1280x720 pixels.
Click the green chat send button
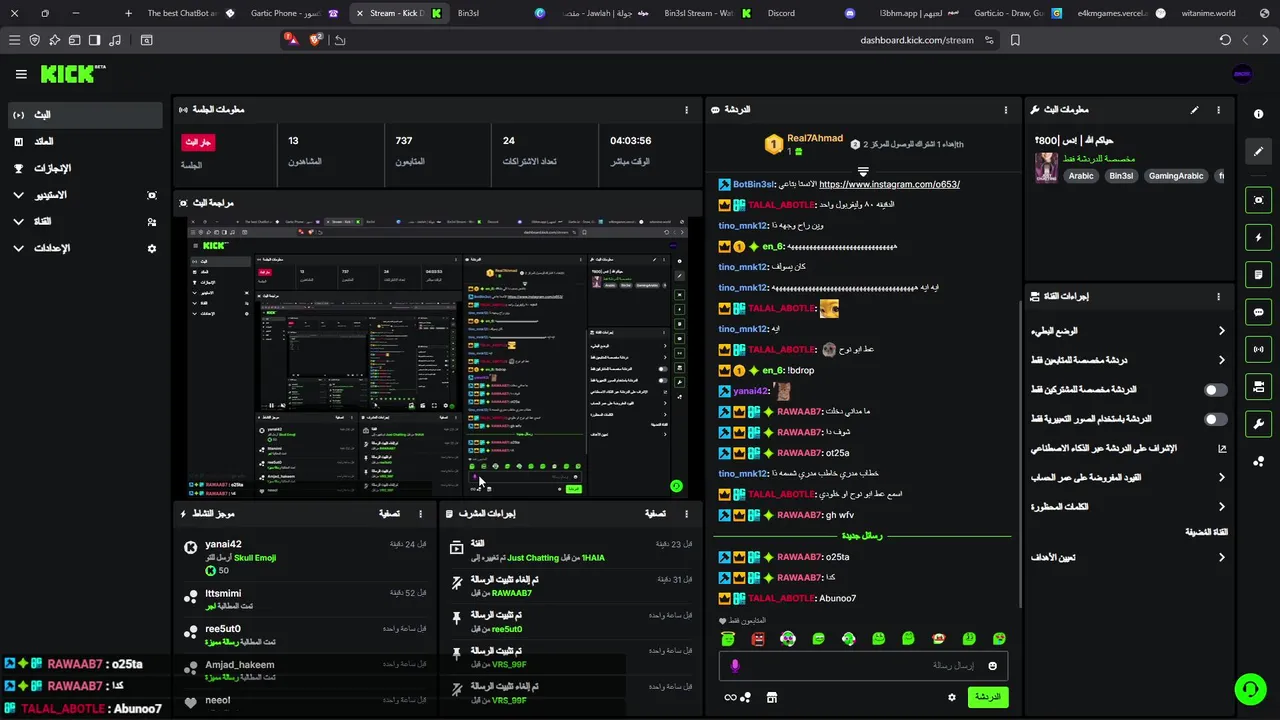(x=987, y=697)
